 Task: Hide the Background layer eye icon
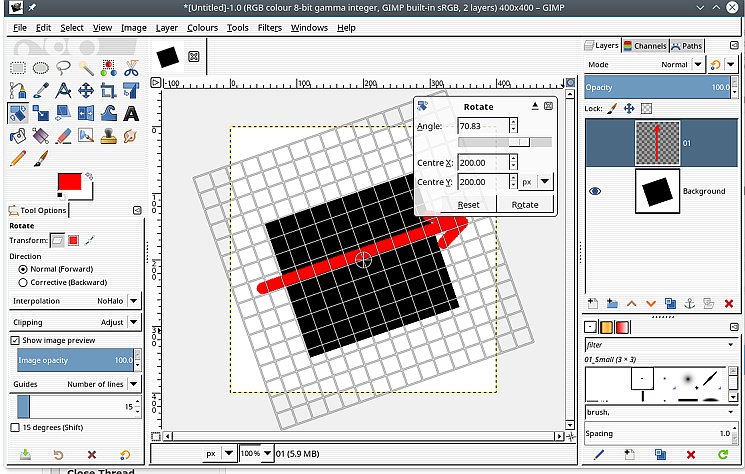pos(595,191)
